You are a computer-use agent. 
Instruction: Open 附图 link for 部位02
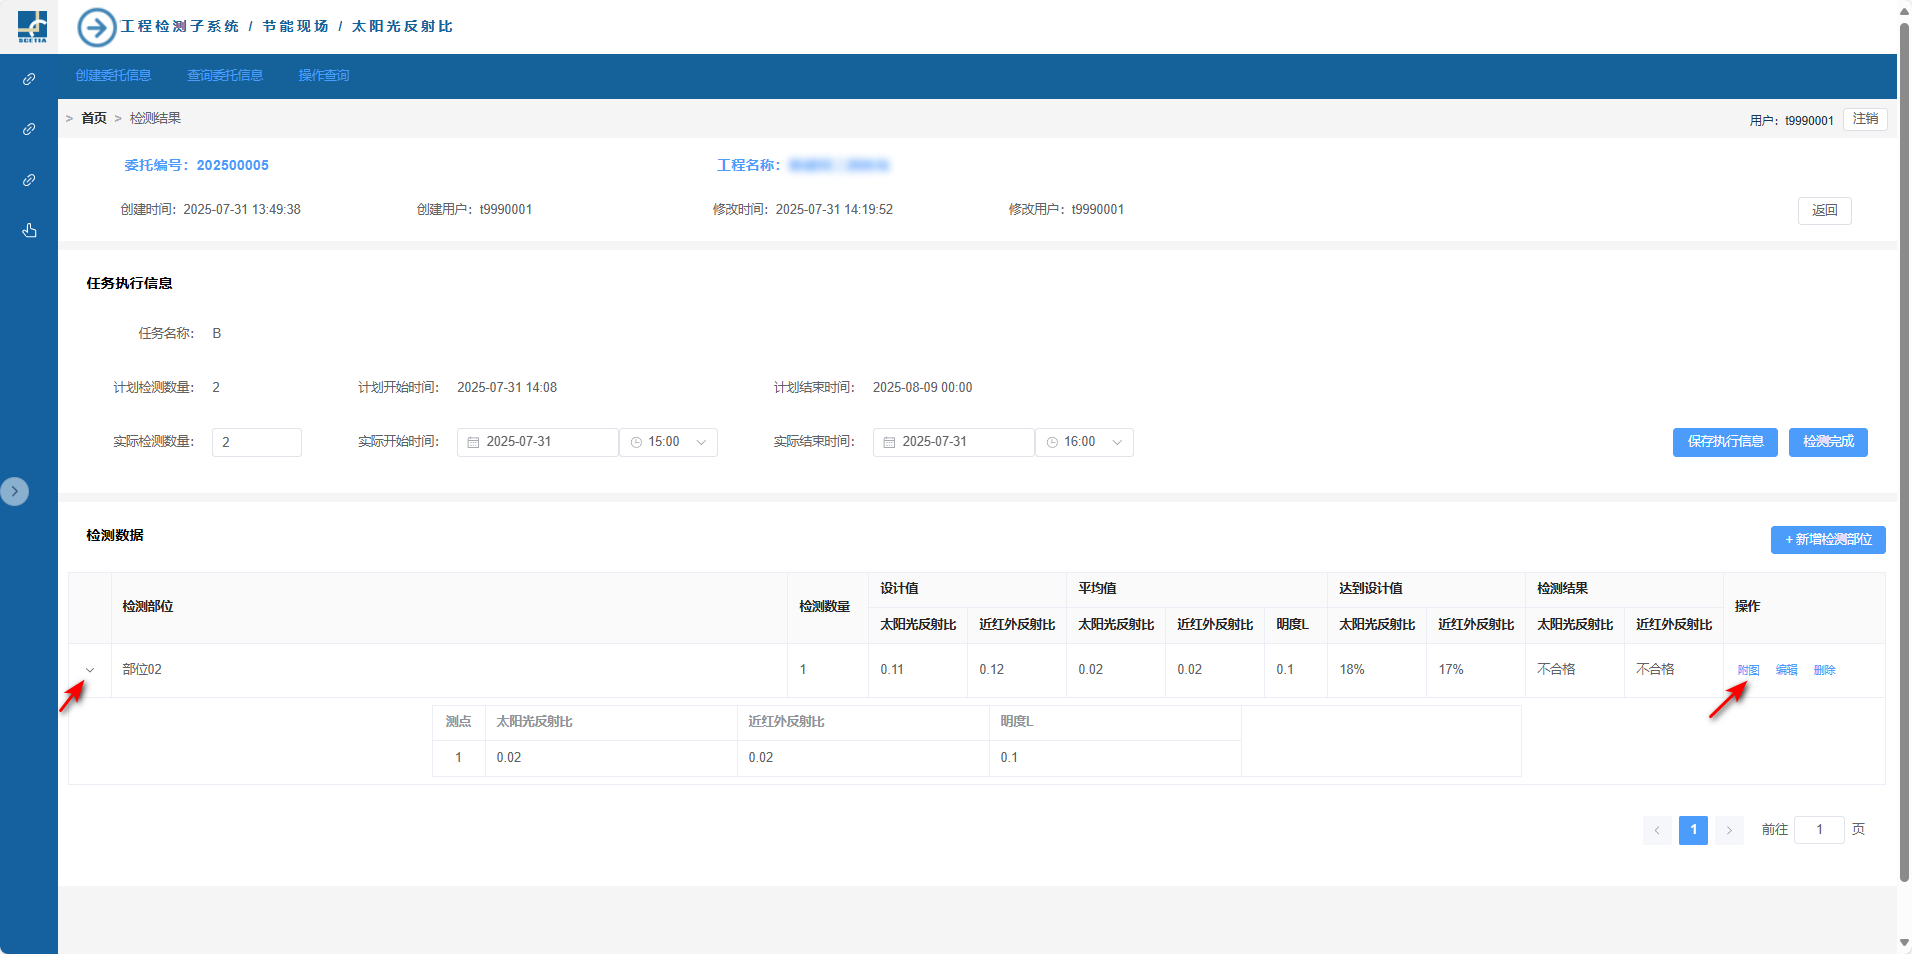(x=1748, y=670)
